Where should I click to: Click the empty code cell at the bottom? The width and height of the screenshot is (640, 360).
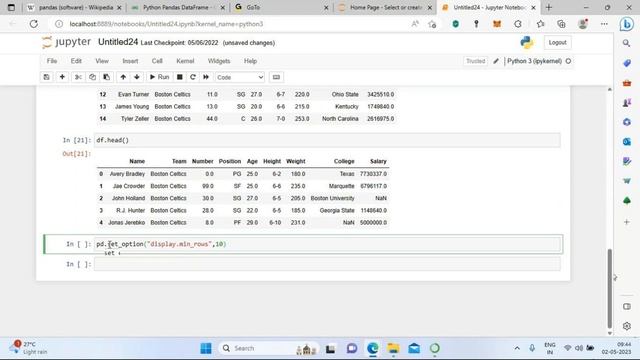pyautogui.click(x=328, y=264)
